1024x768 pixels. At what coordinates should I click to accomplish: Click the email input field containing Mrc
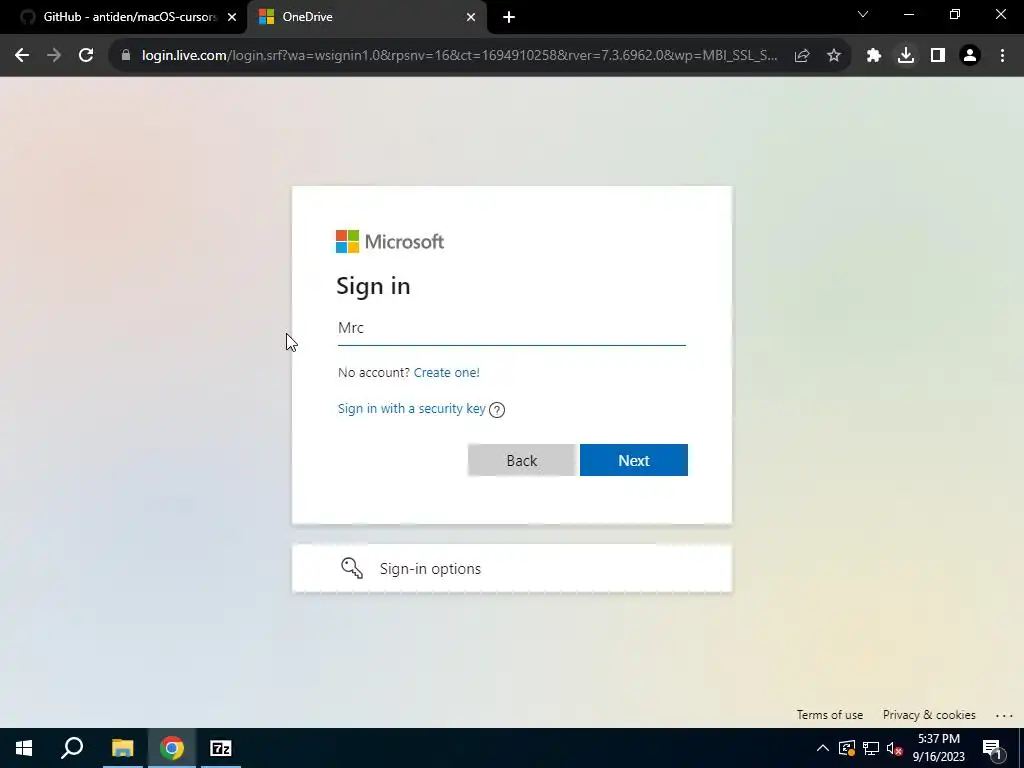click(511, 328)
